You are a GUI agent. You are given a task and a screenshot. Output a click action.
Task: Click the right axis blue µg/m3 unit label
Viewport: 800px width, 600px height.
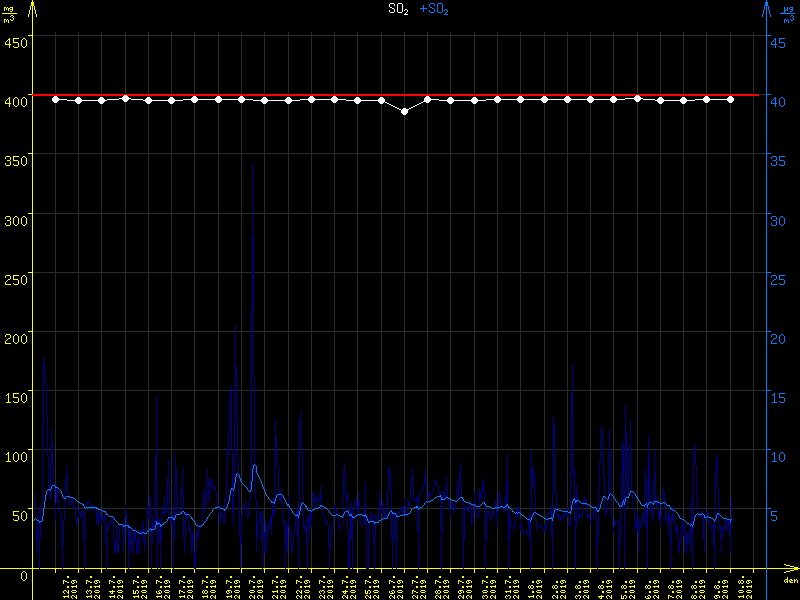pyautogui.click(x=788, y=12)
